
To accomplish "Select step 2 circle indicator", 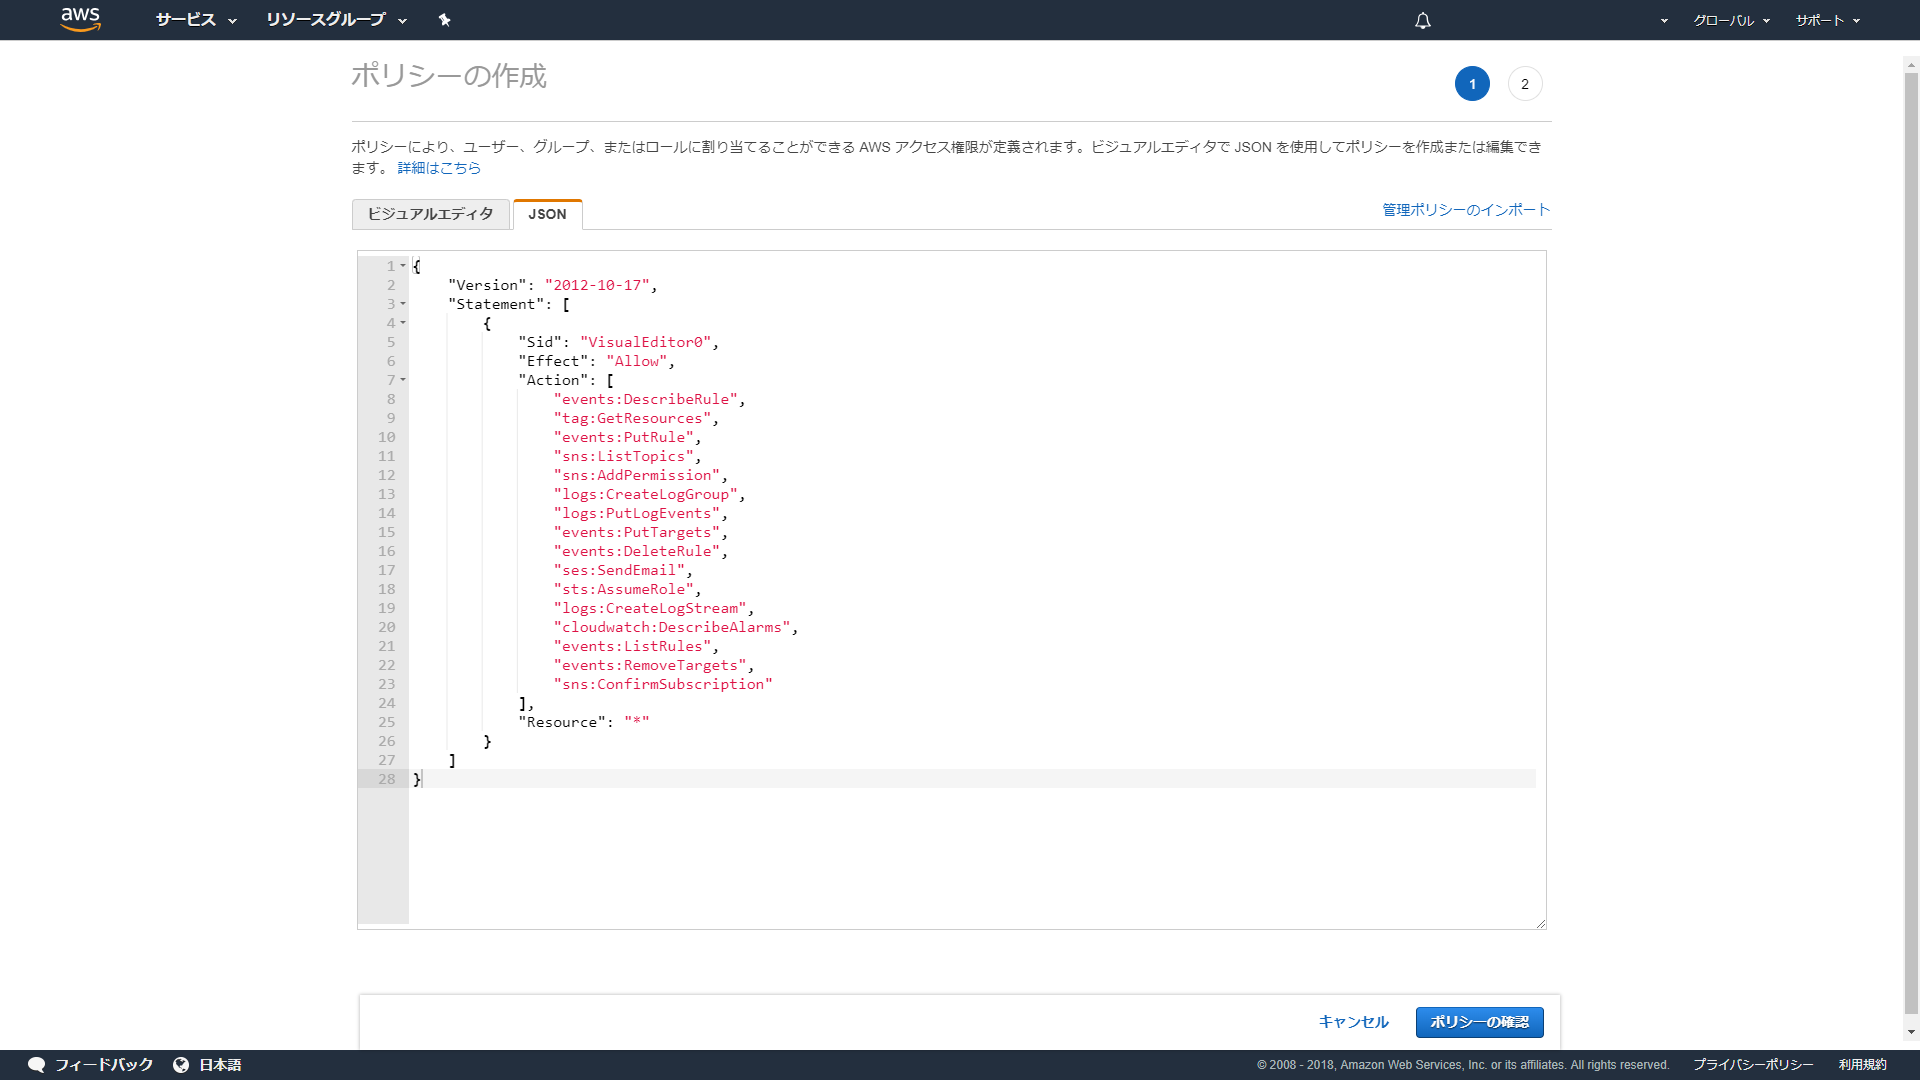I will [x=1525, y=84].
